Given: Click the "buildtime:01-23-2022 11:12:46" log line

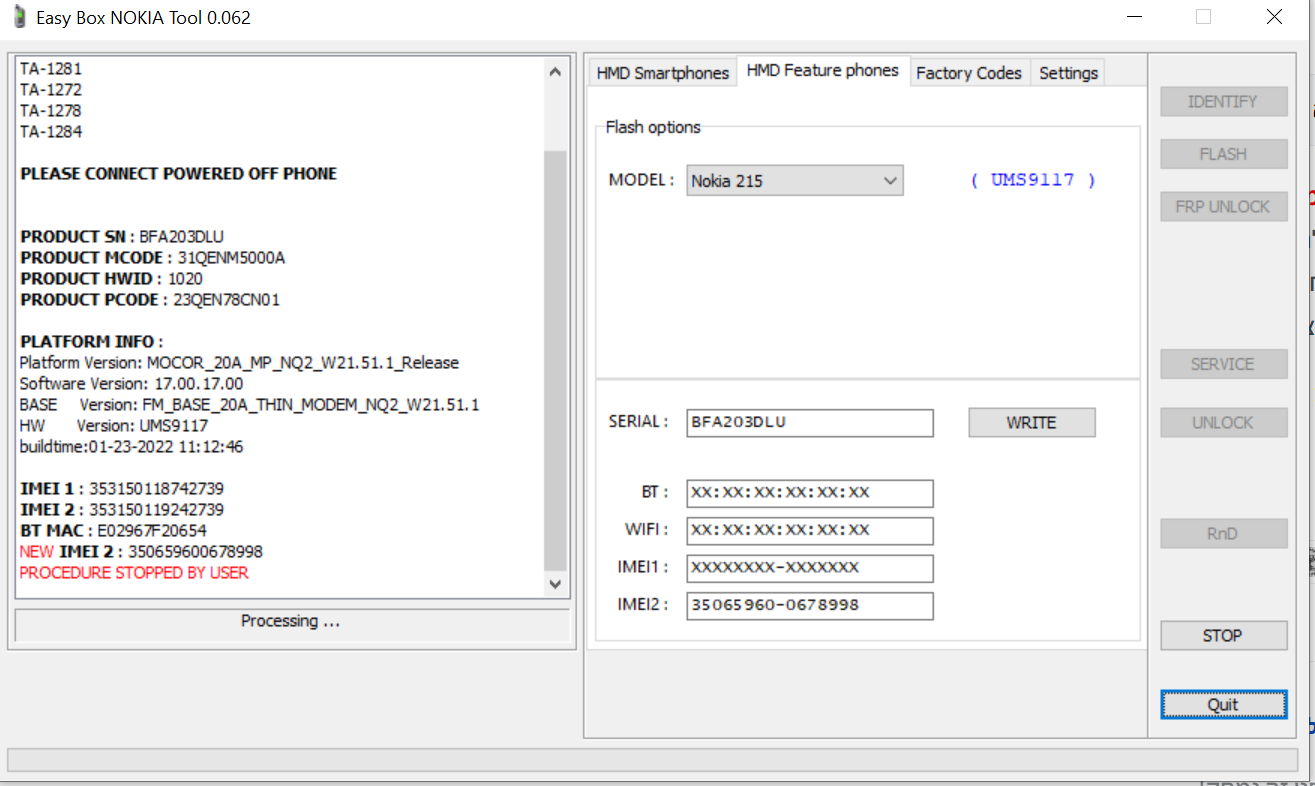Looking at the screenshot, I should tap(131, 447).
